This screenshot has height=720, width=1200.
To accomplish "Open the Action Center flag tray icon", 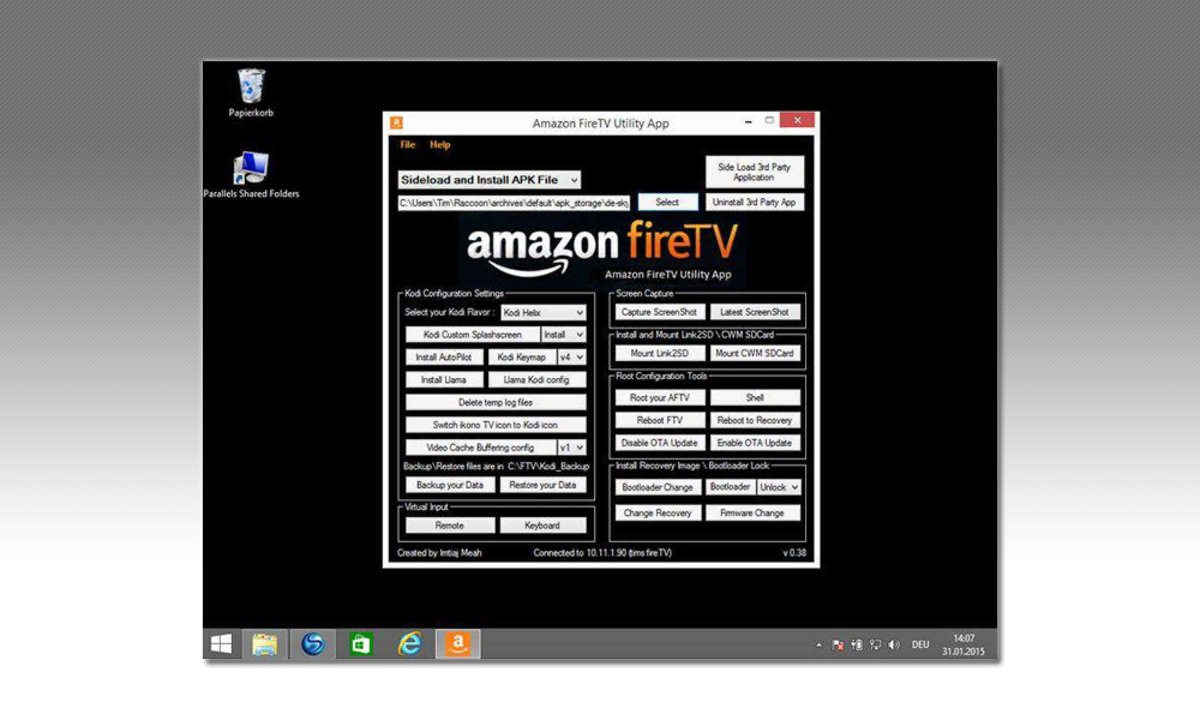I will pos(838,646).
